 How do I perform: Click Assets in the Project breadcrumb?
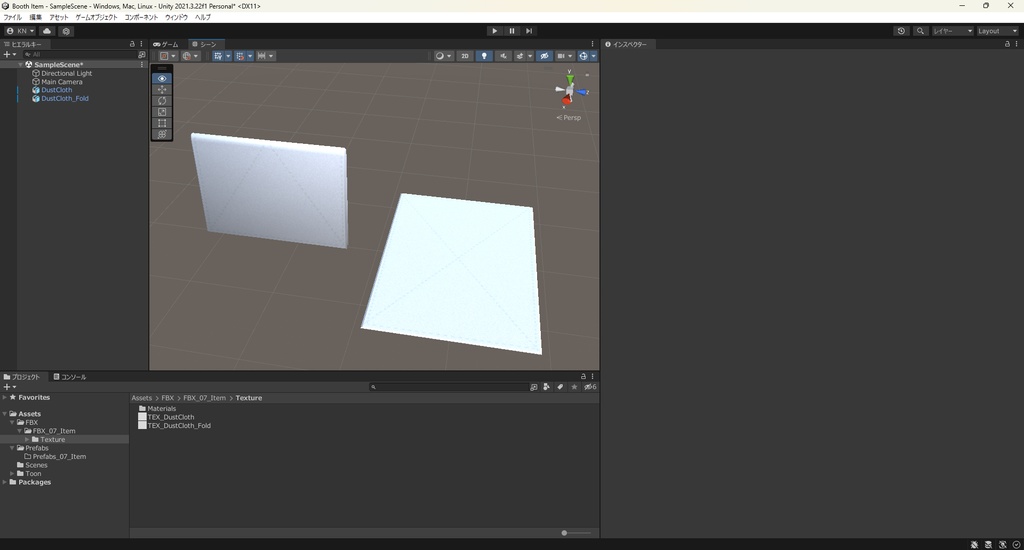(x=142, y=398)
